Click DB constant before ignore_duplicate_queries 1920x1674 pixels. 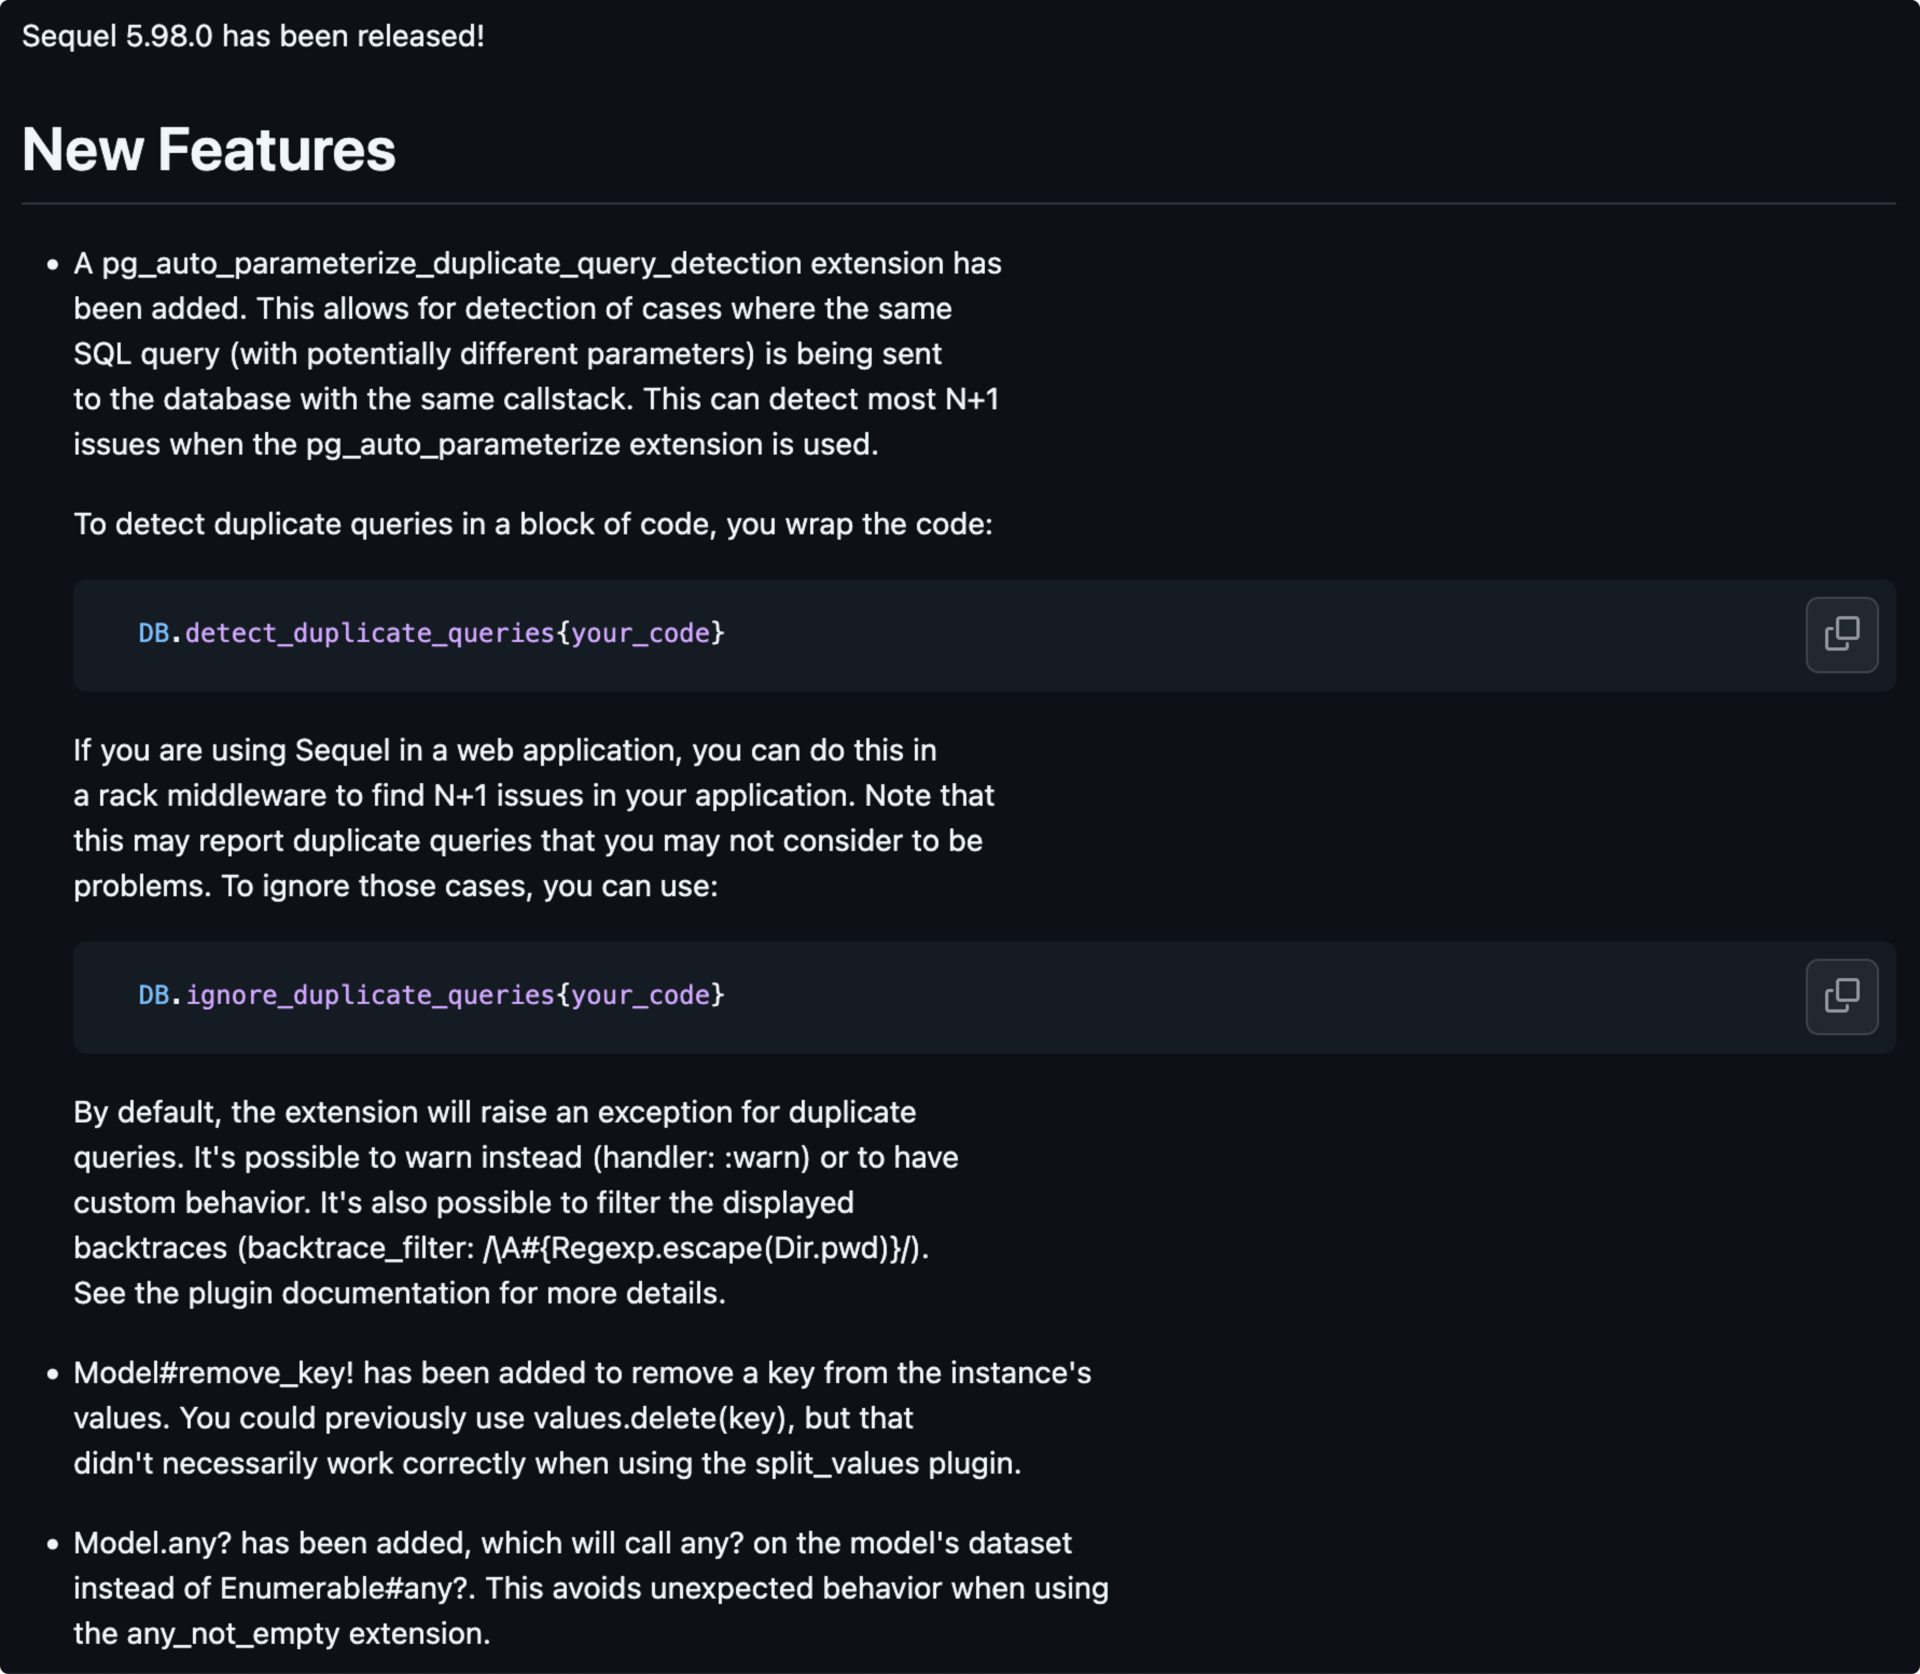[153, 996]
